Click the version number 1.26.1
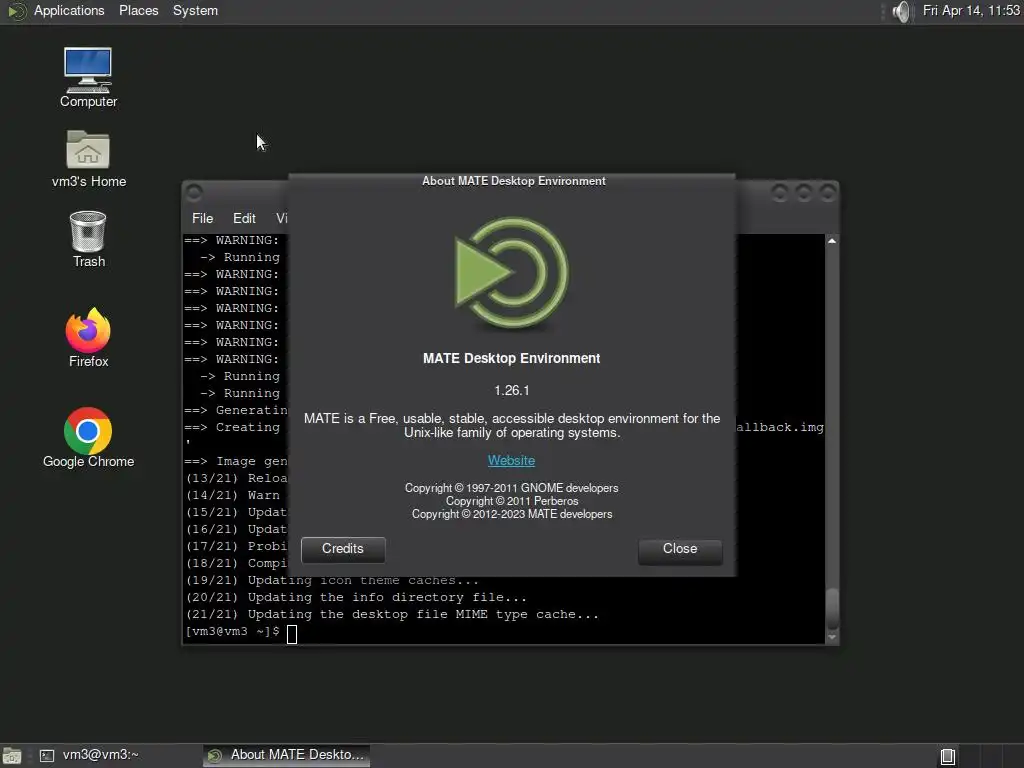Viewport: 1024px width, 768px height. 511,391
